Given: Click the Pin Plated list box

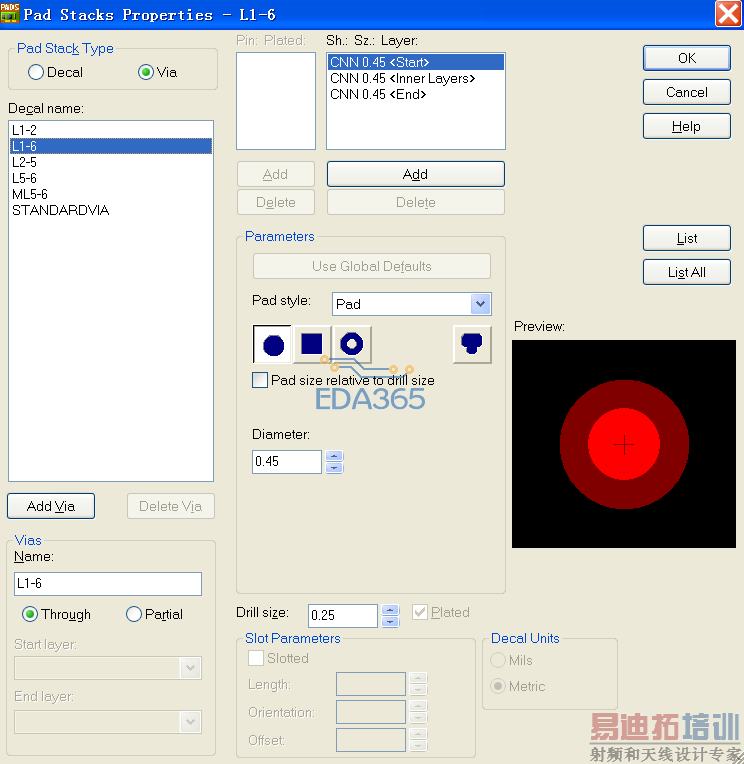Looking at the screenshot, I should point(276,101).
